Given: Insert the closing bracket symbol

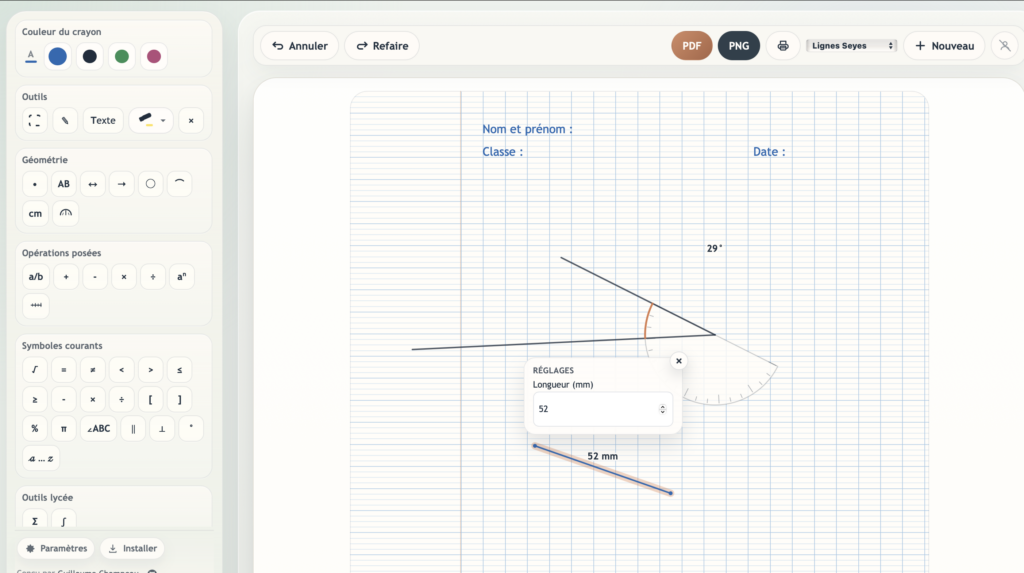Looking at the screenshot, I should [x=180, y=399].
